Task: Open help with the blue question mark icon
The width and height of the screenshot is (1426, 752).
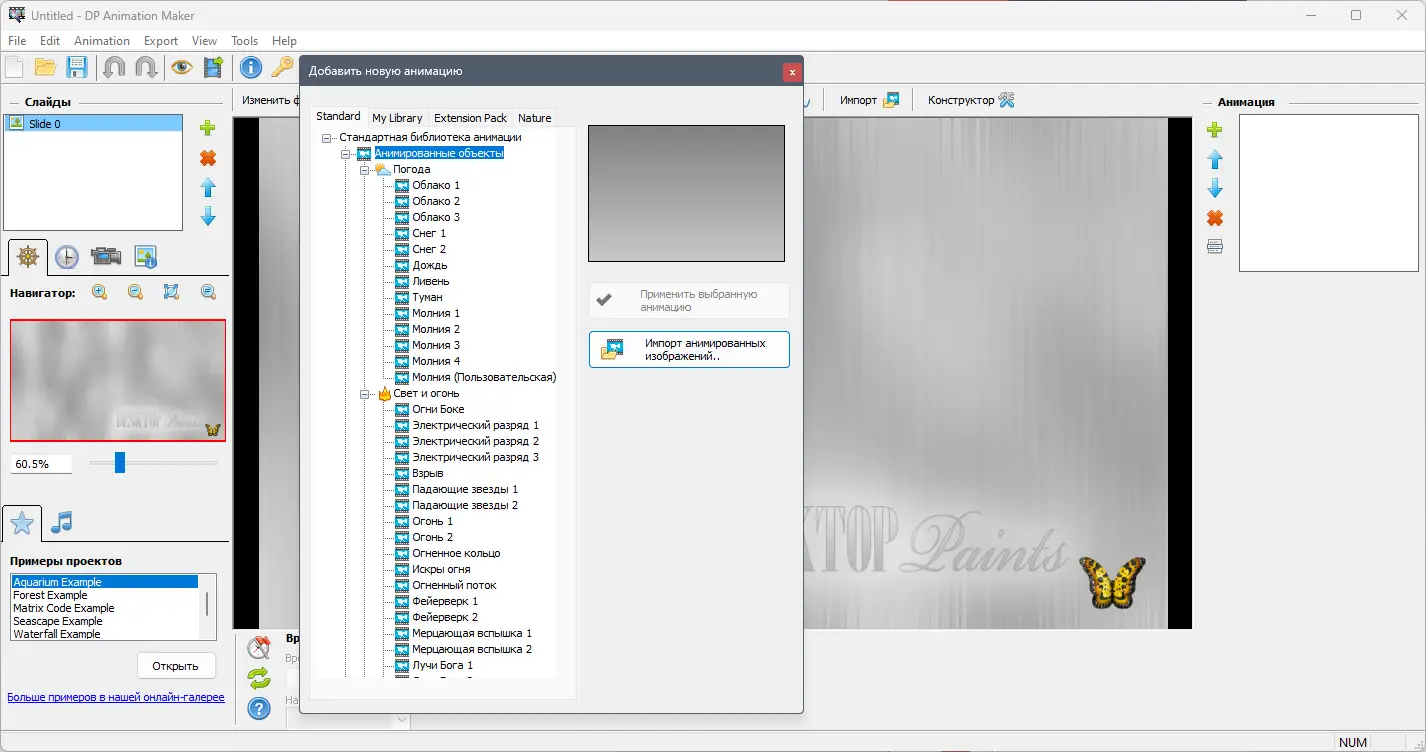Action: 259,709
